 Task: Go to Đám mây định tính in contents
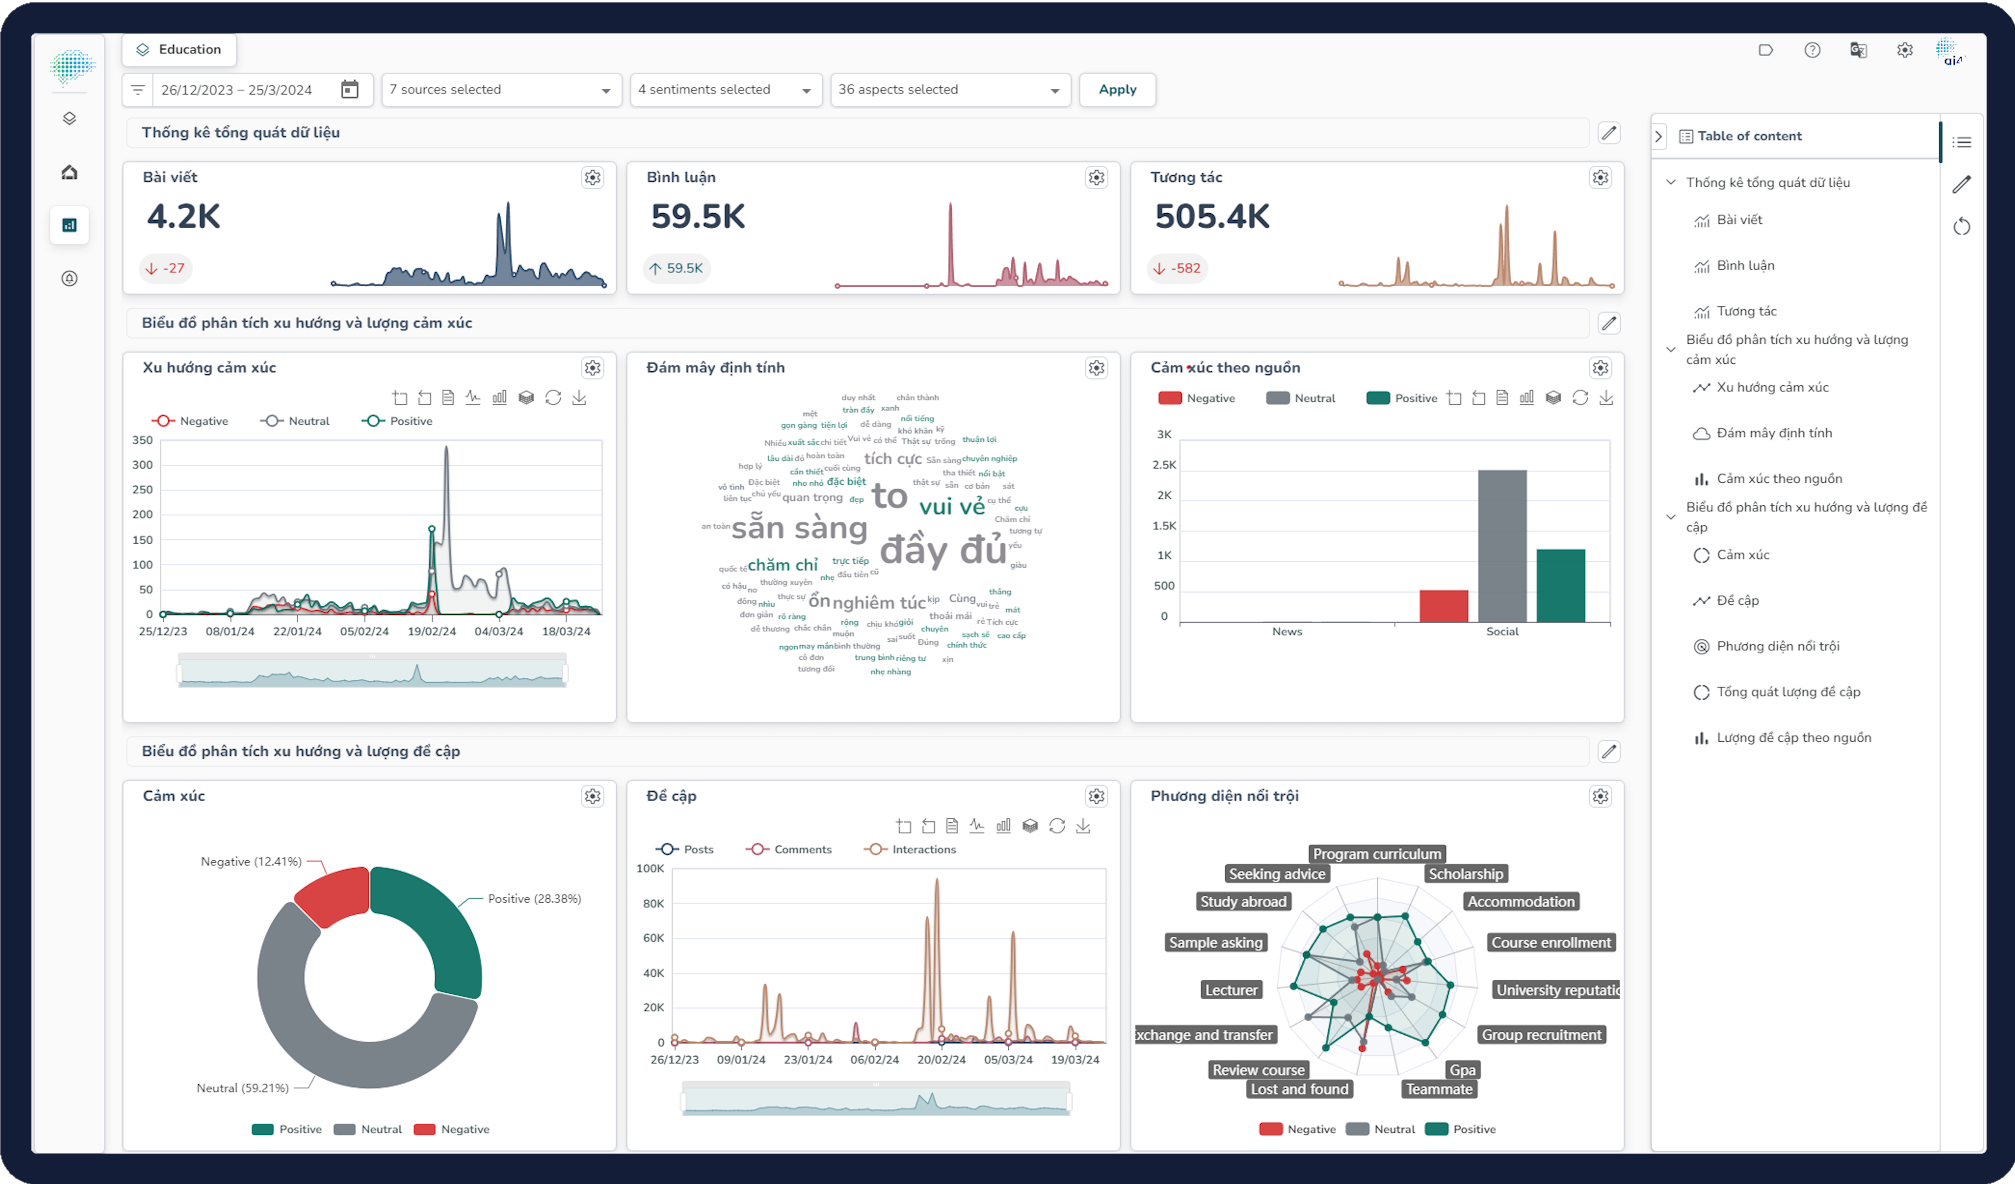[1773, 433]
